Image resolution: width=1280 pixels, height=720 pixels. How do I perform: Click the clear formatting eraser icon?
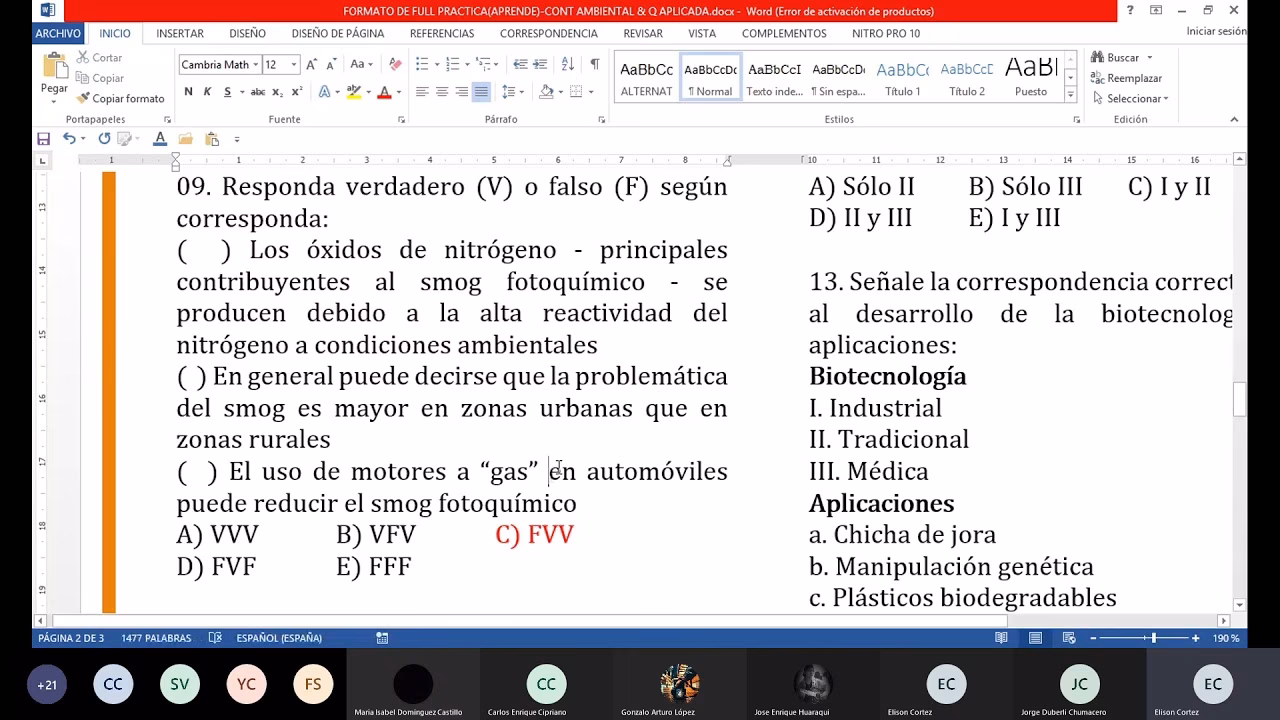pos(394,63)
